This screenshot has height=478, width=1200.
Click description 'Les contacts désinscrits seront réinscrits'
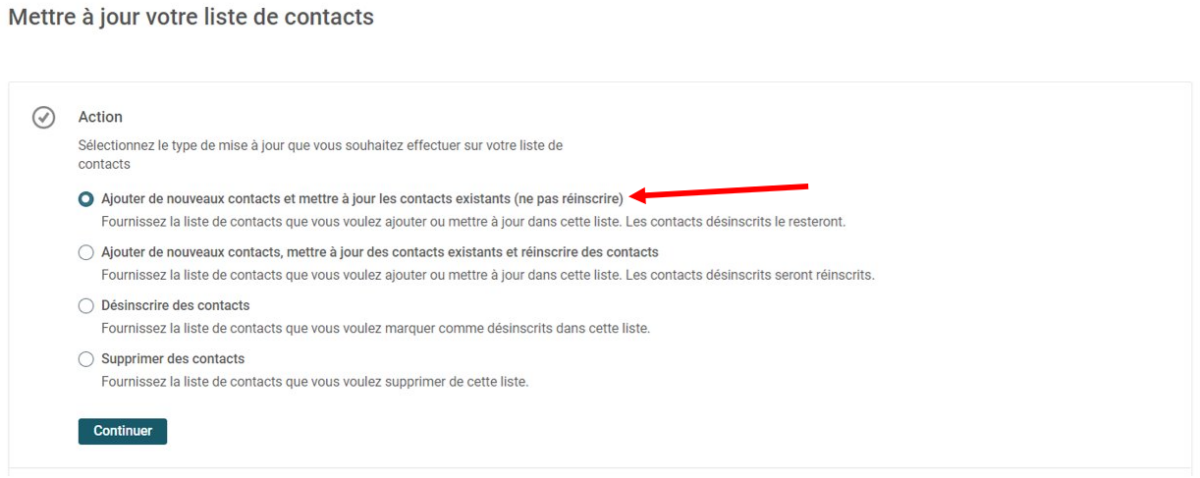point(757,275)
